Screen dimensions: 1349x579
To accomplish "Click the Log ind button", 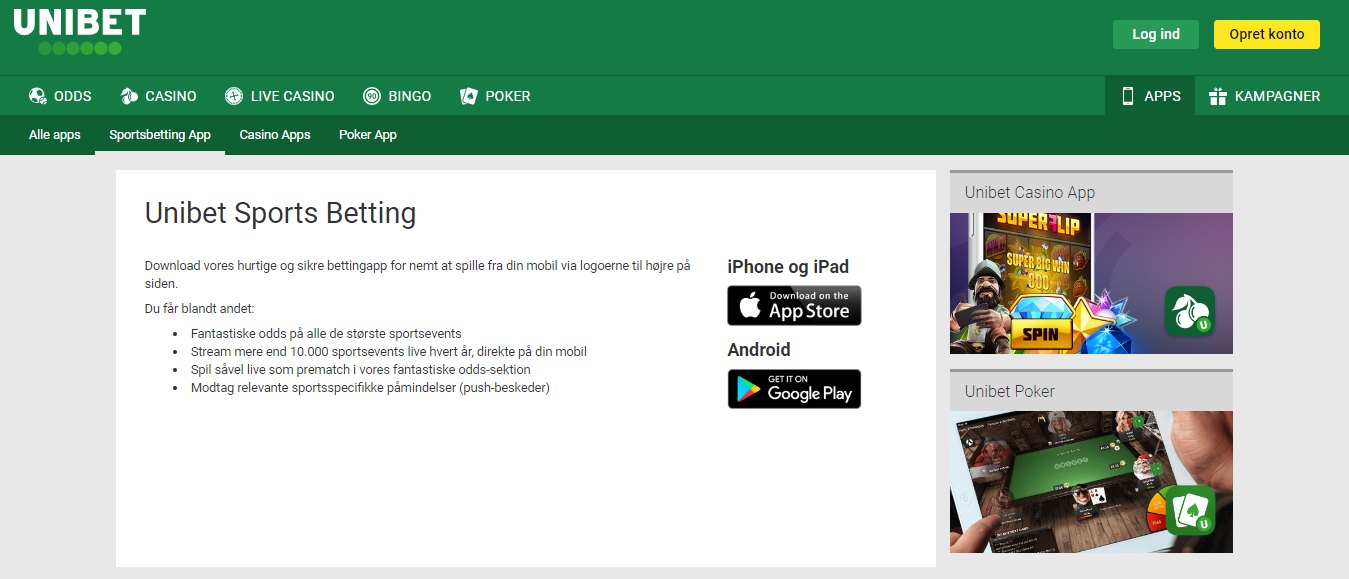I will (x=1156, y=34).
